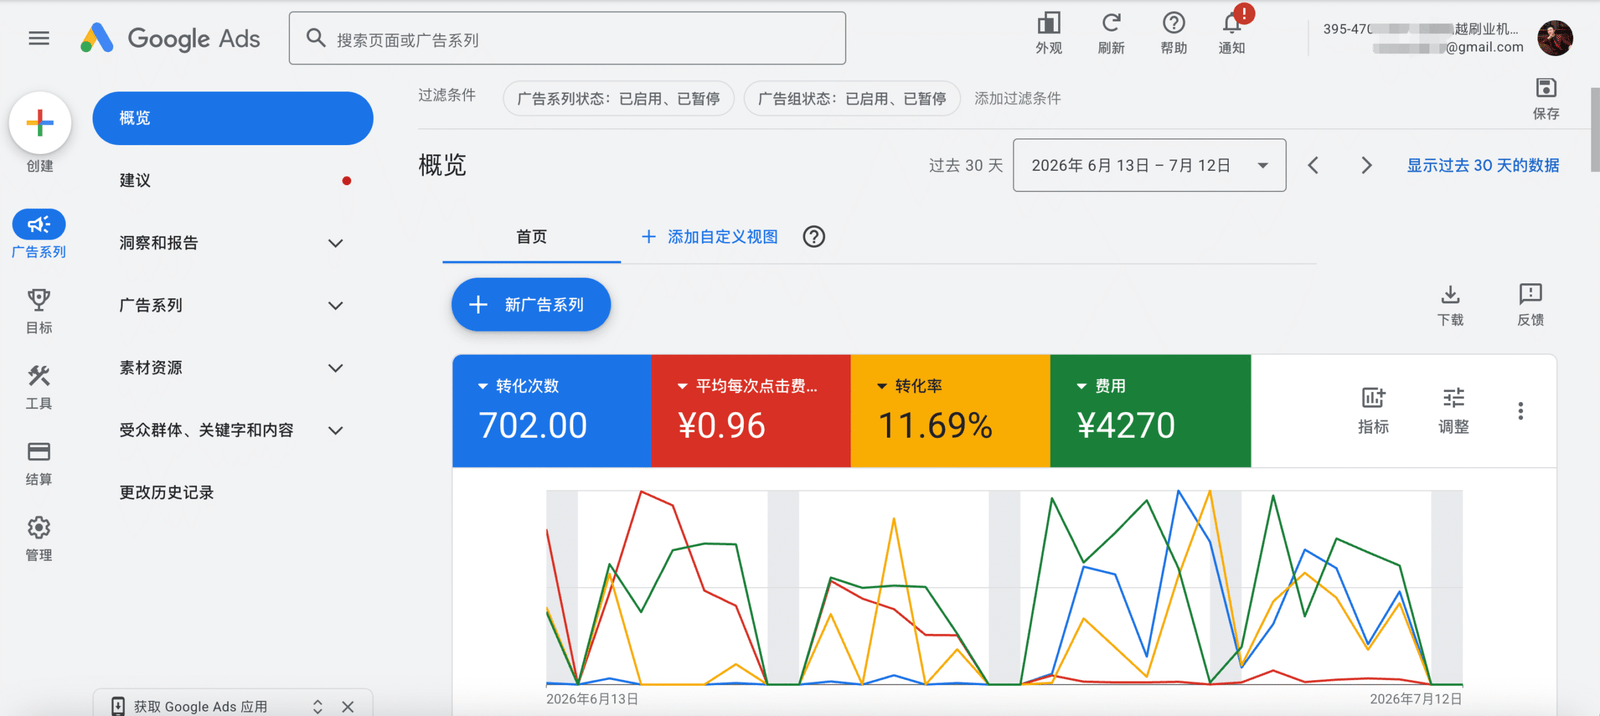Open the three-dot more options menu by the chart
This screenshot has width=1600, height=716.
(x=1520, y=411)
